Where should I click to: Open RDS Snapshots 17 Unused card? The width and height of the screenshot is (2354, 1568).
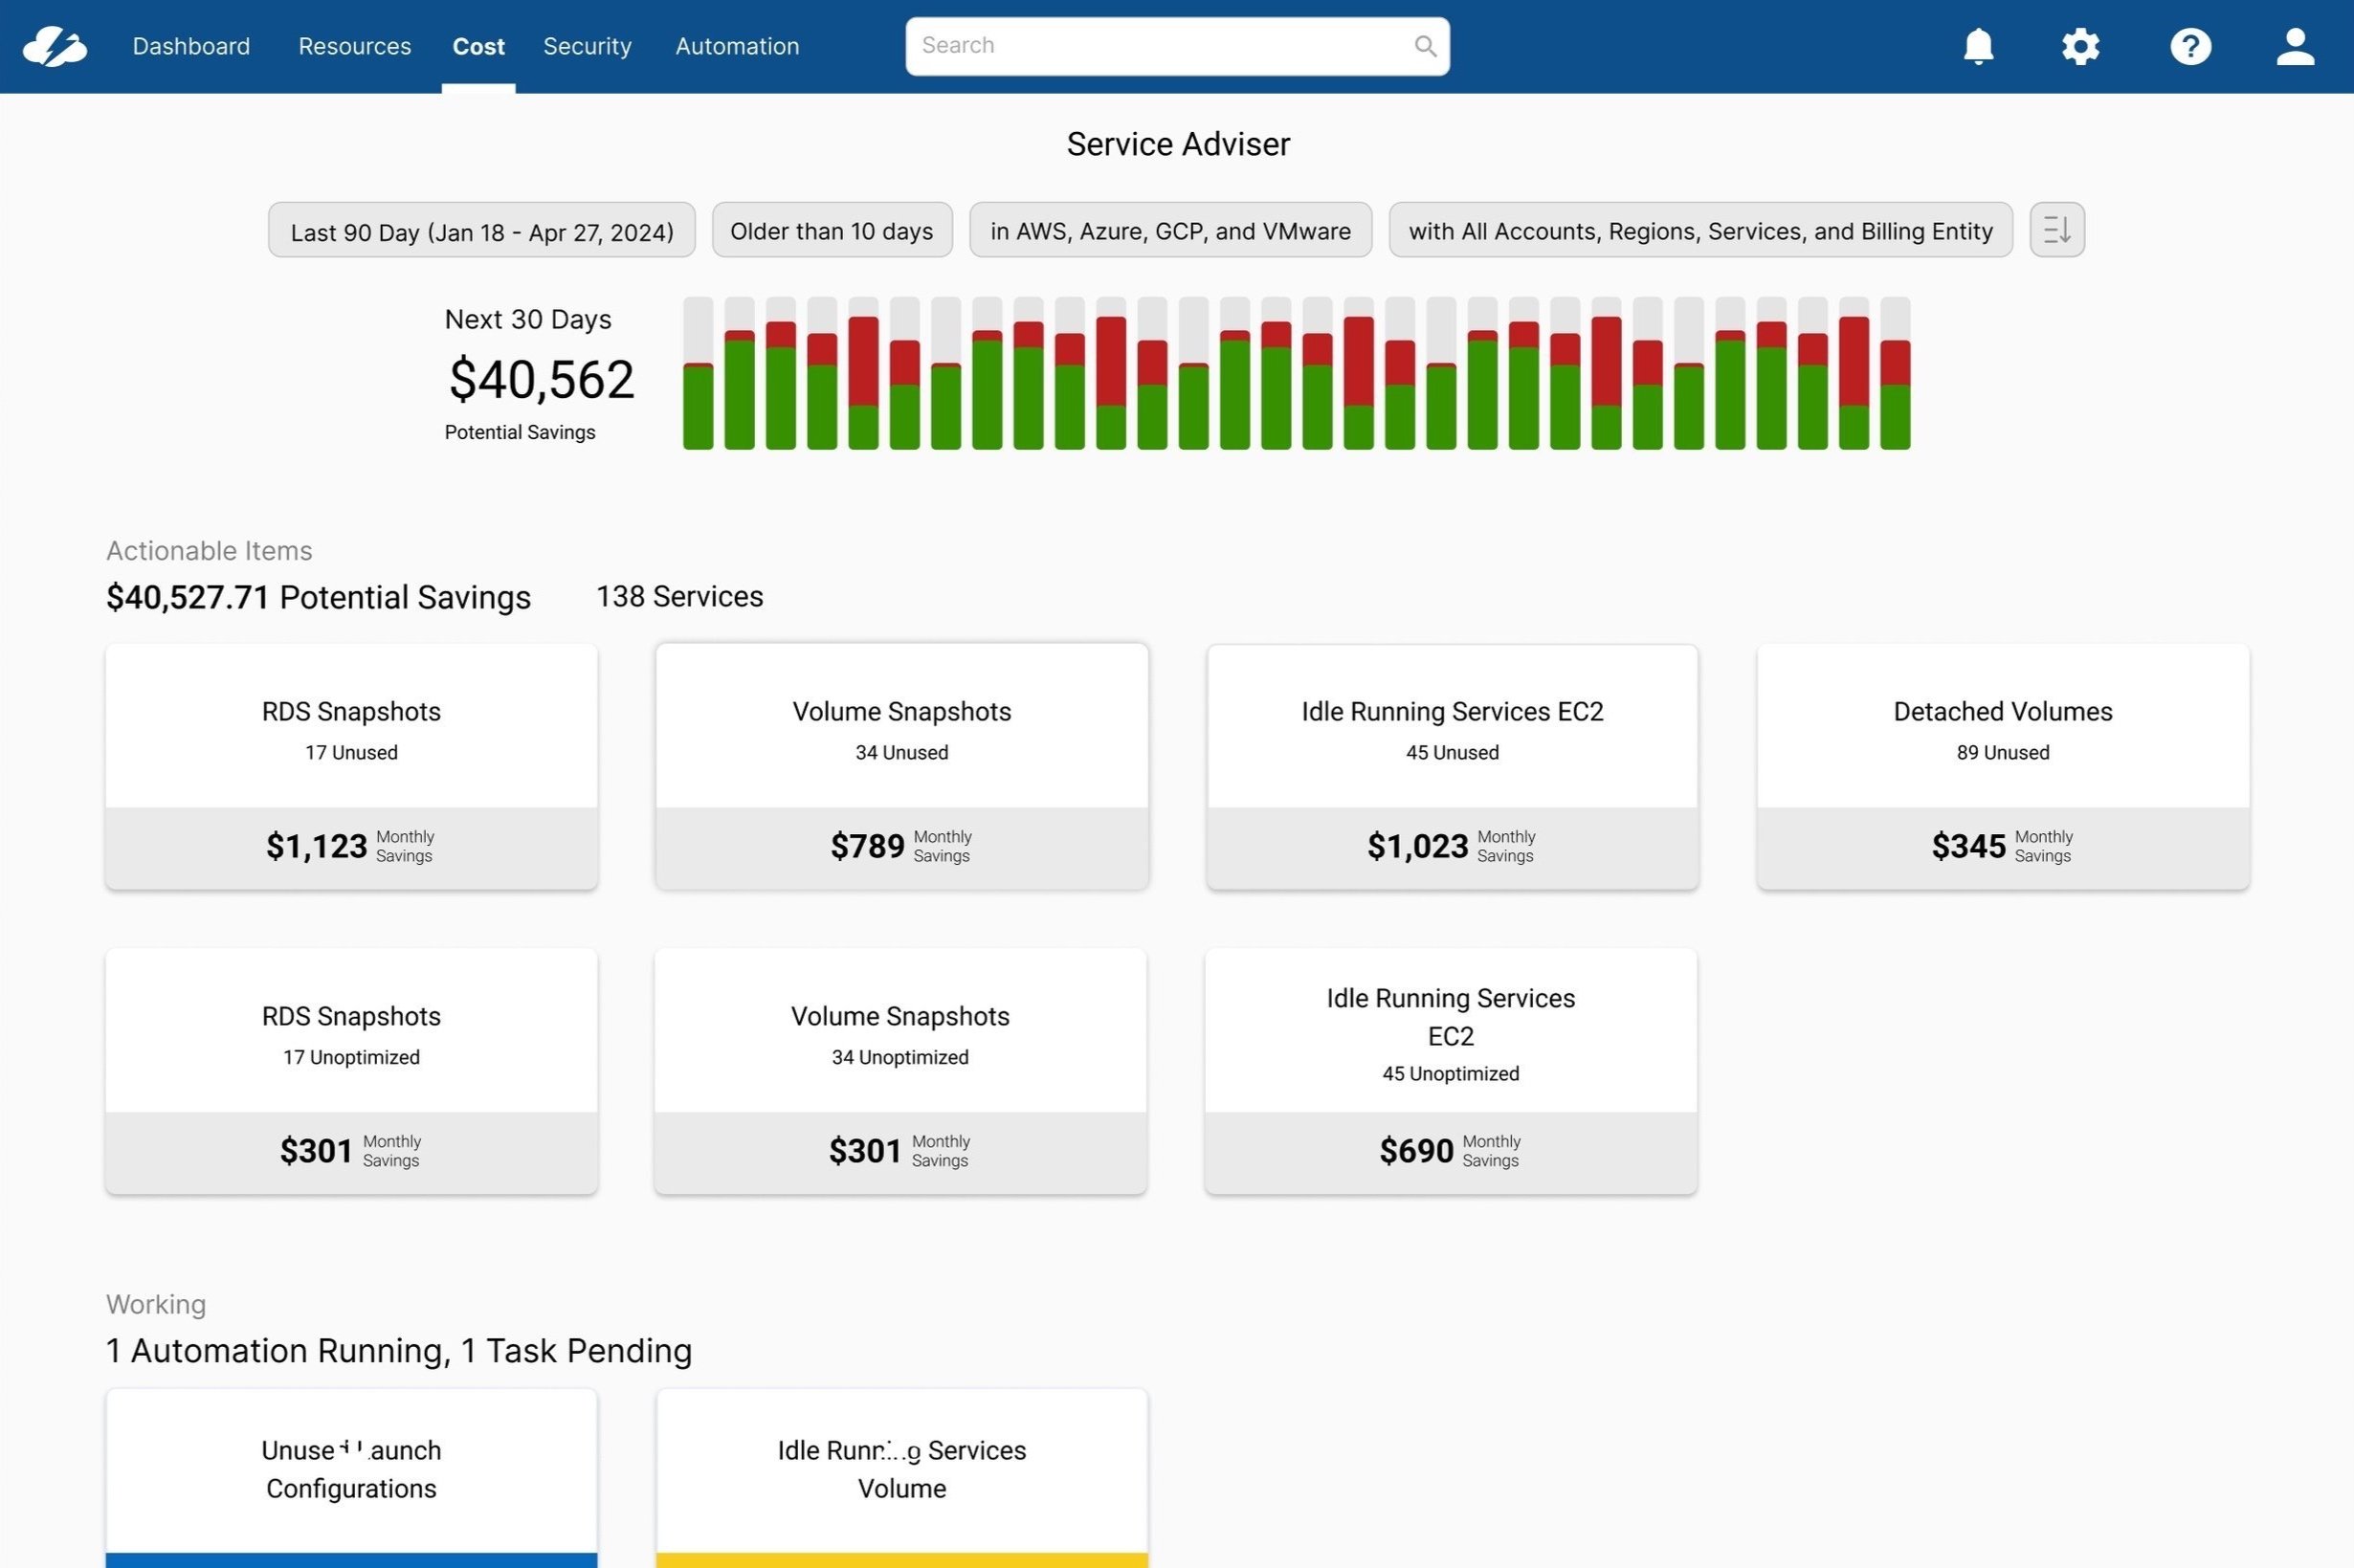point(351,766)
